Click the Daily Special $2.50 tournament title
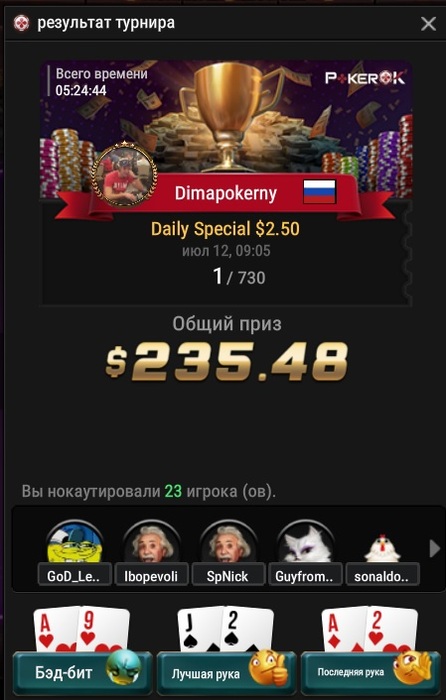Image resolution: width=446 pixels, height=700 pixels. click(x=225, y=229)
